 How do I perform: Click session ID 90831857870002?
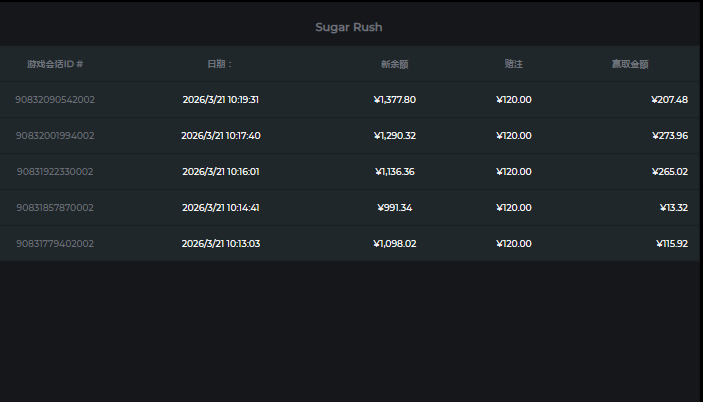[x=55, y=208]
